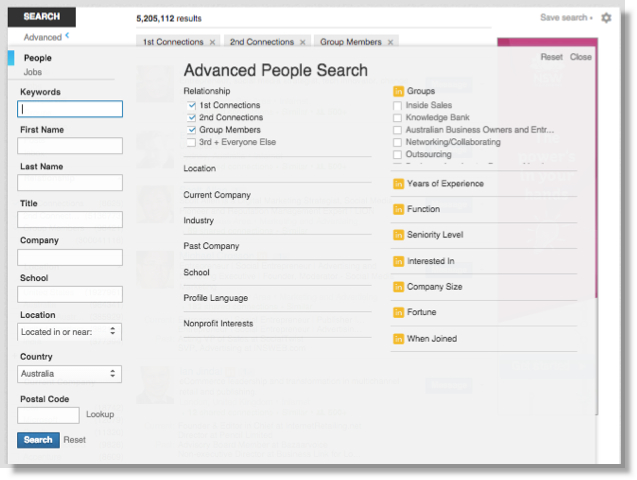Click the premium icon beside Function
Viewport: 637px width, 480px height.
point(399,210)
